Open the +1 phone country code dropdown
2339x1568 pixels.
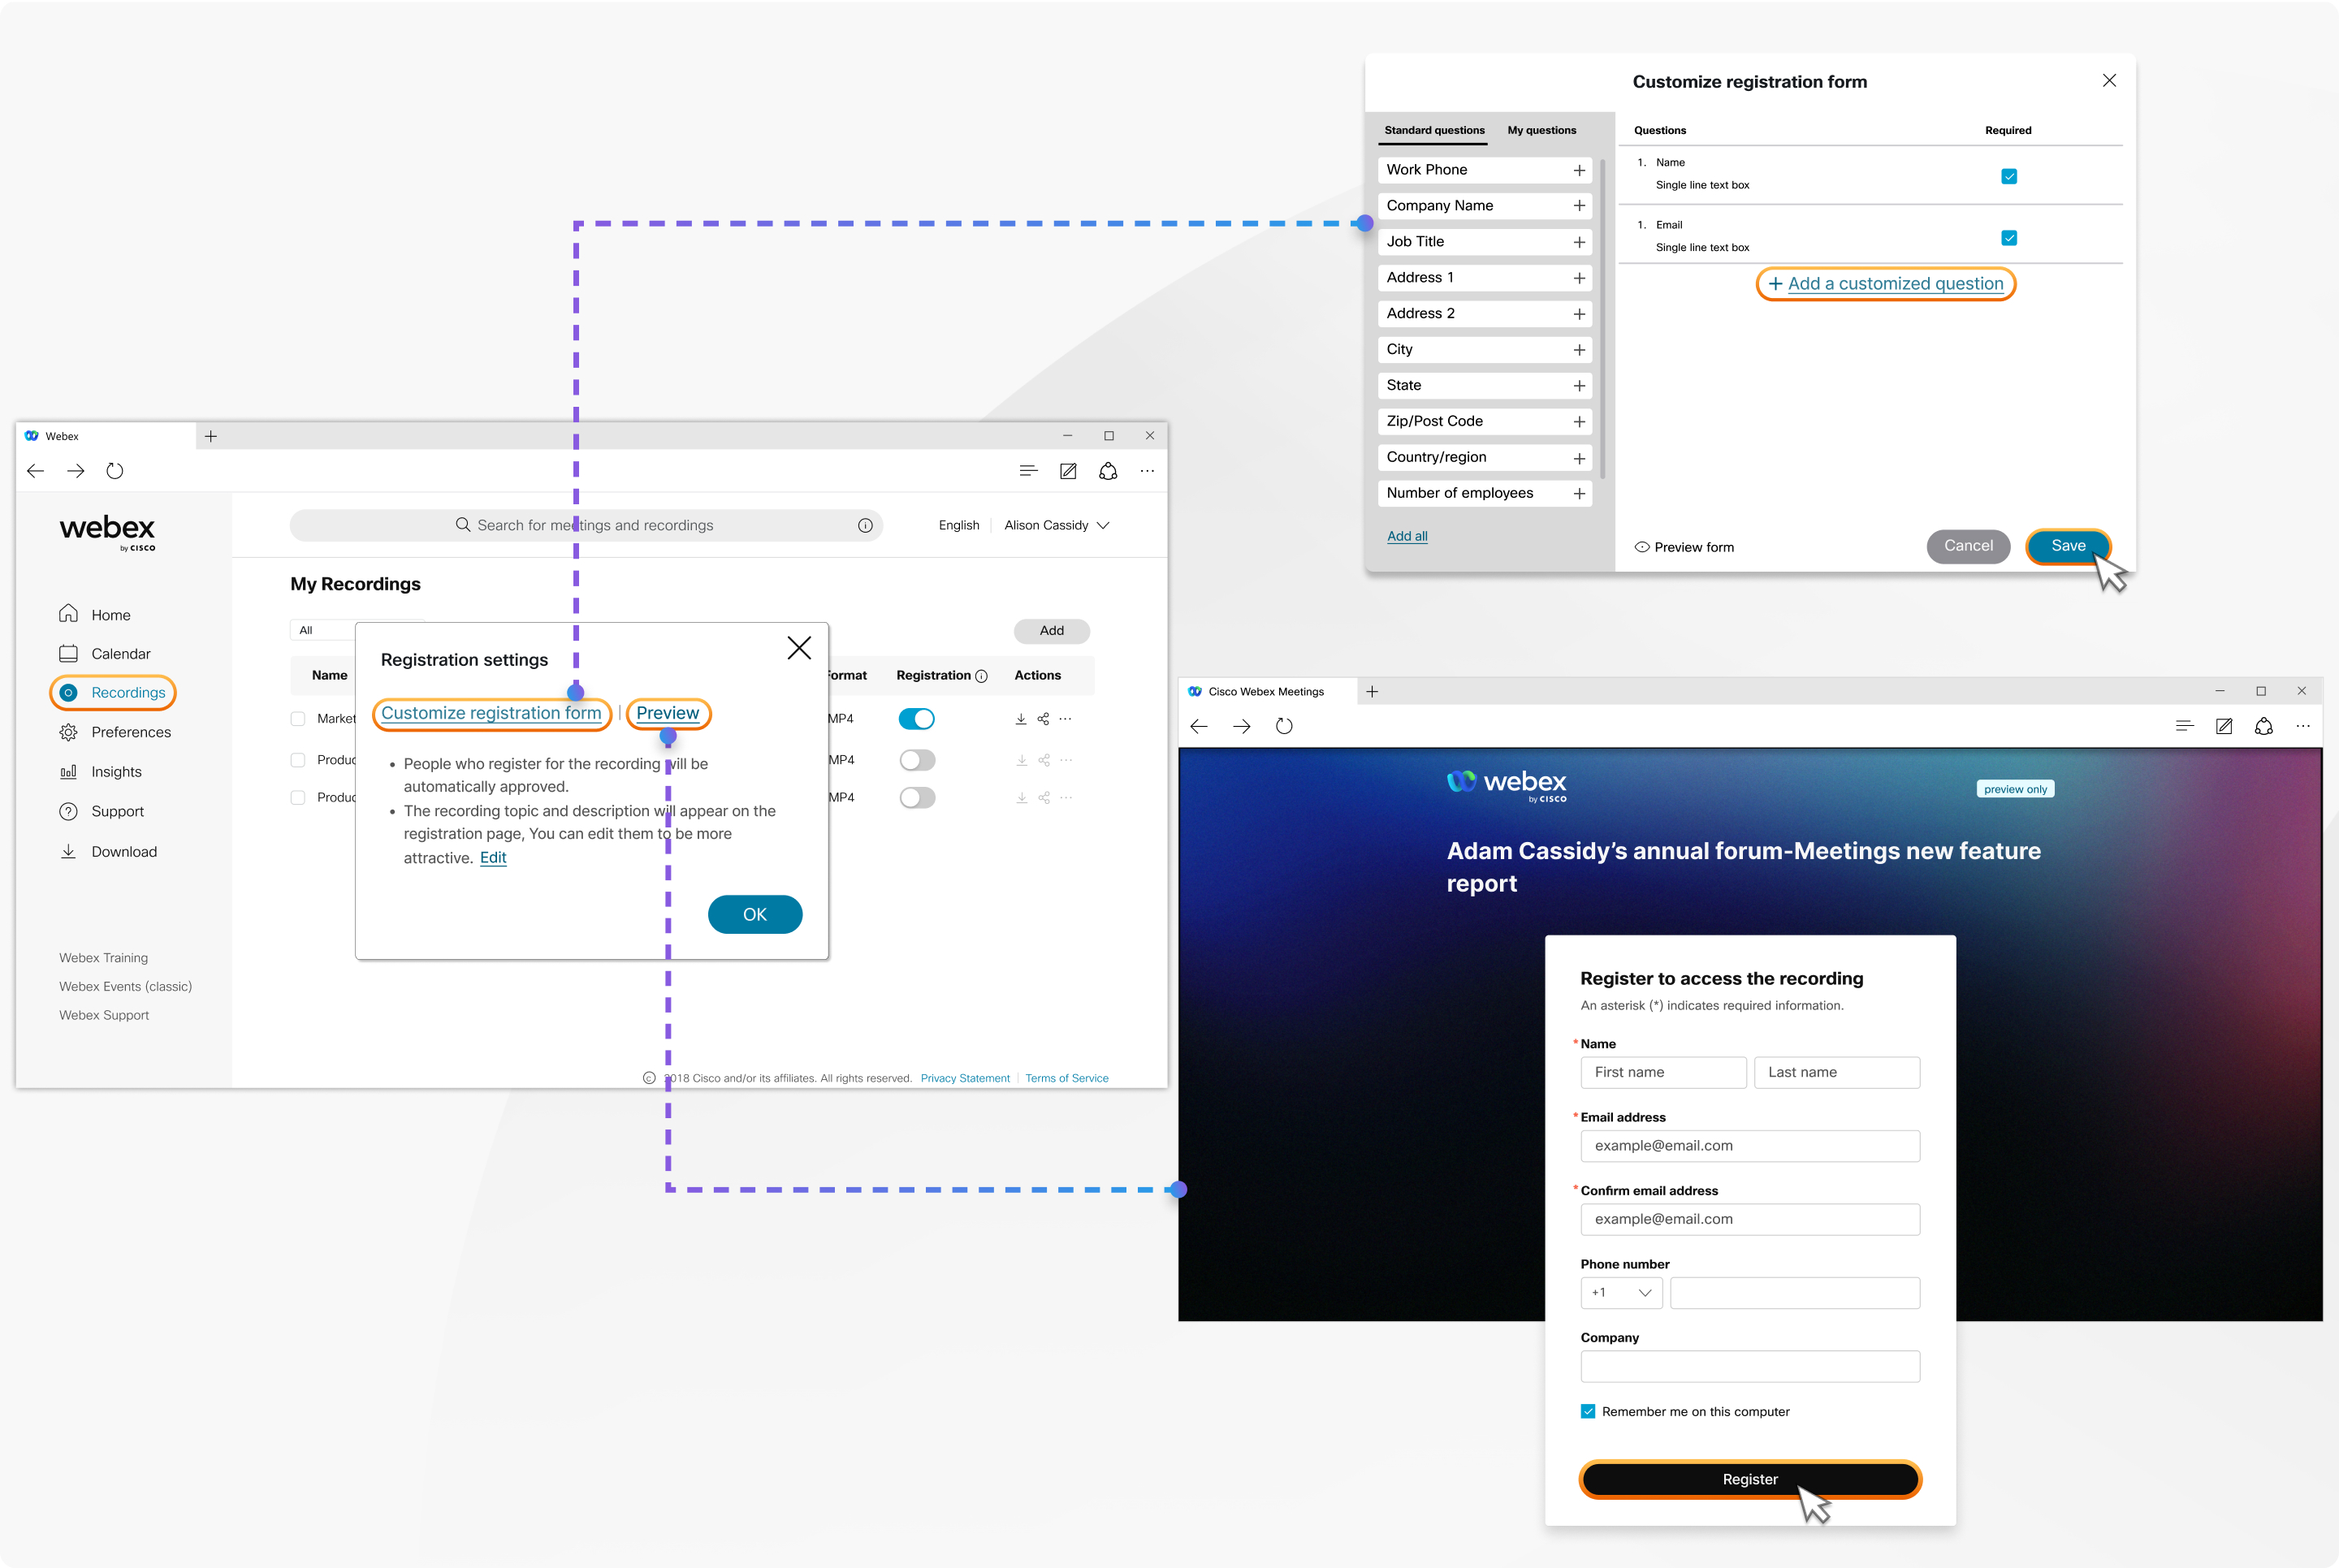[1620, 1292]
